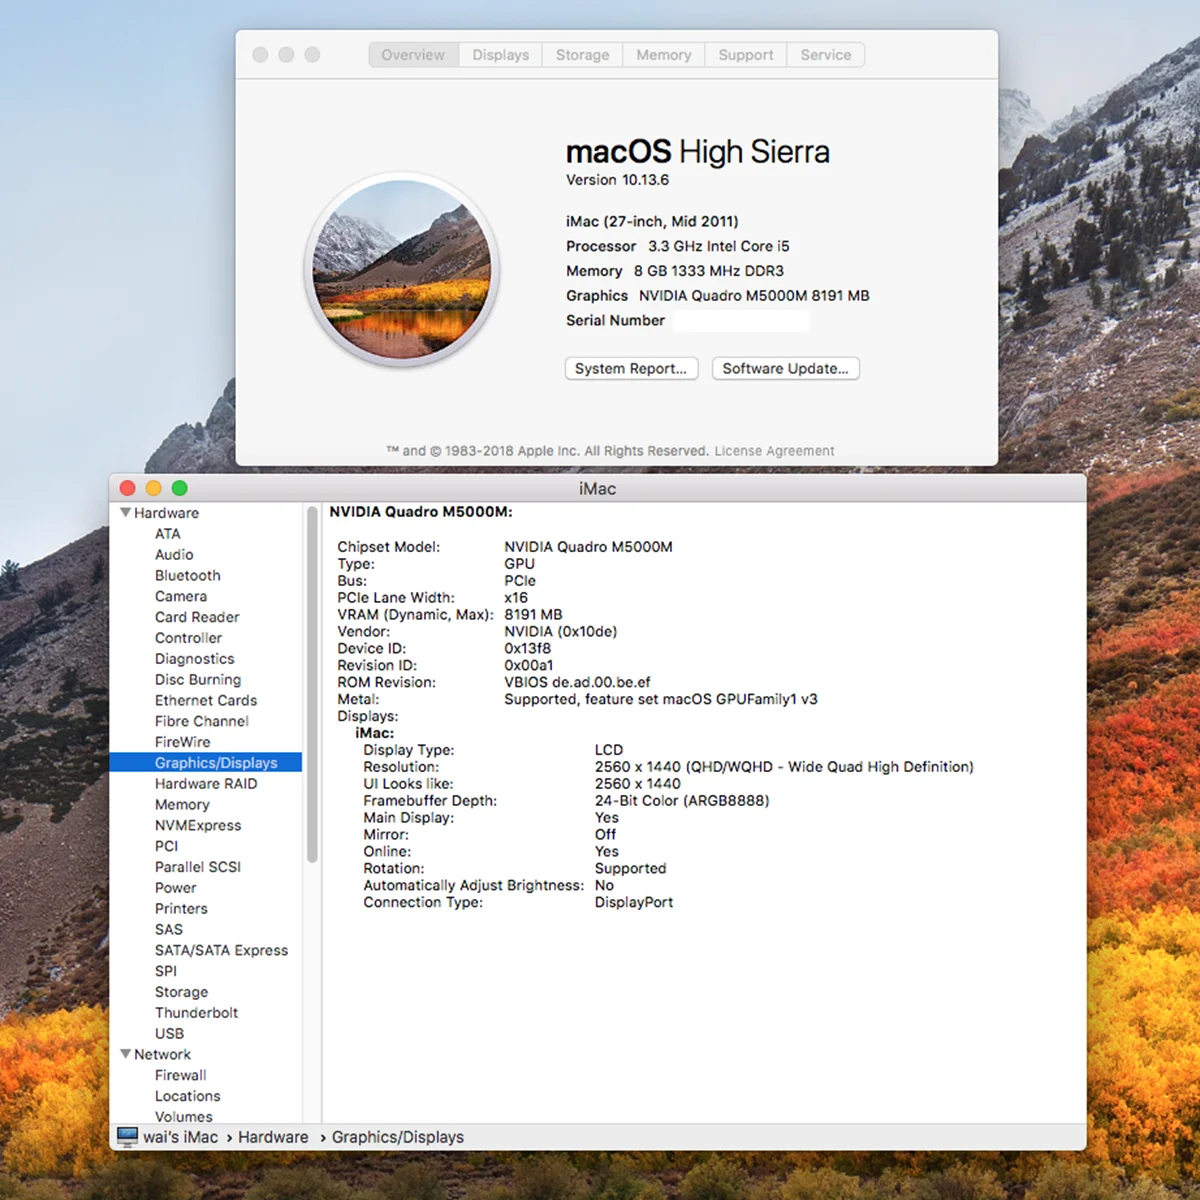
Task: Click the Metal value Supported, feature set
Action: coord(661,700)
